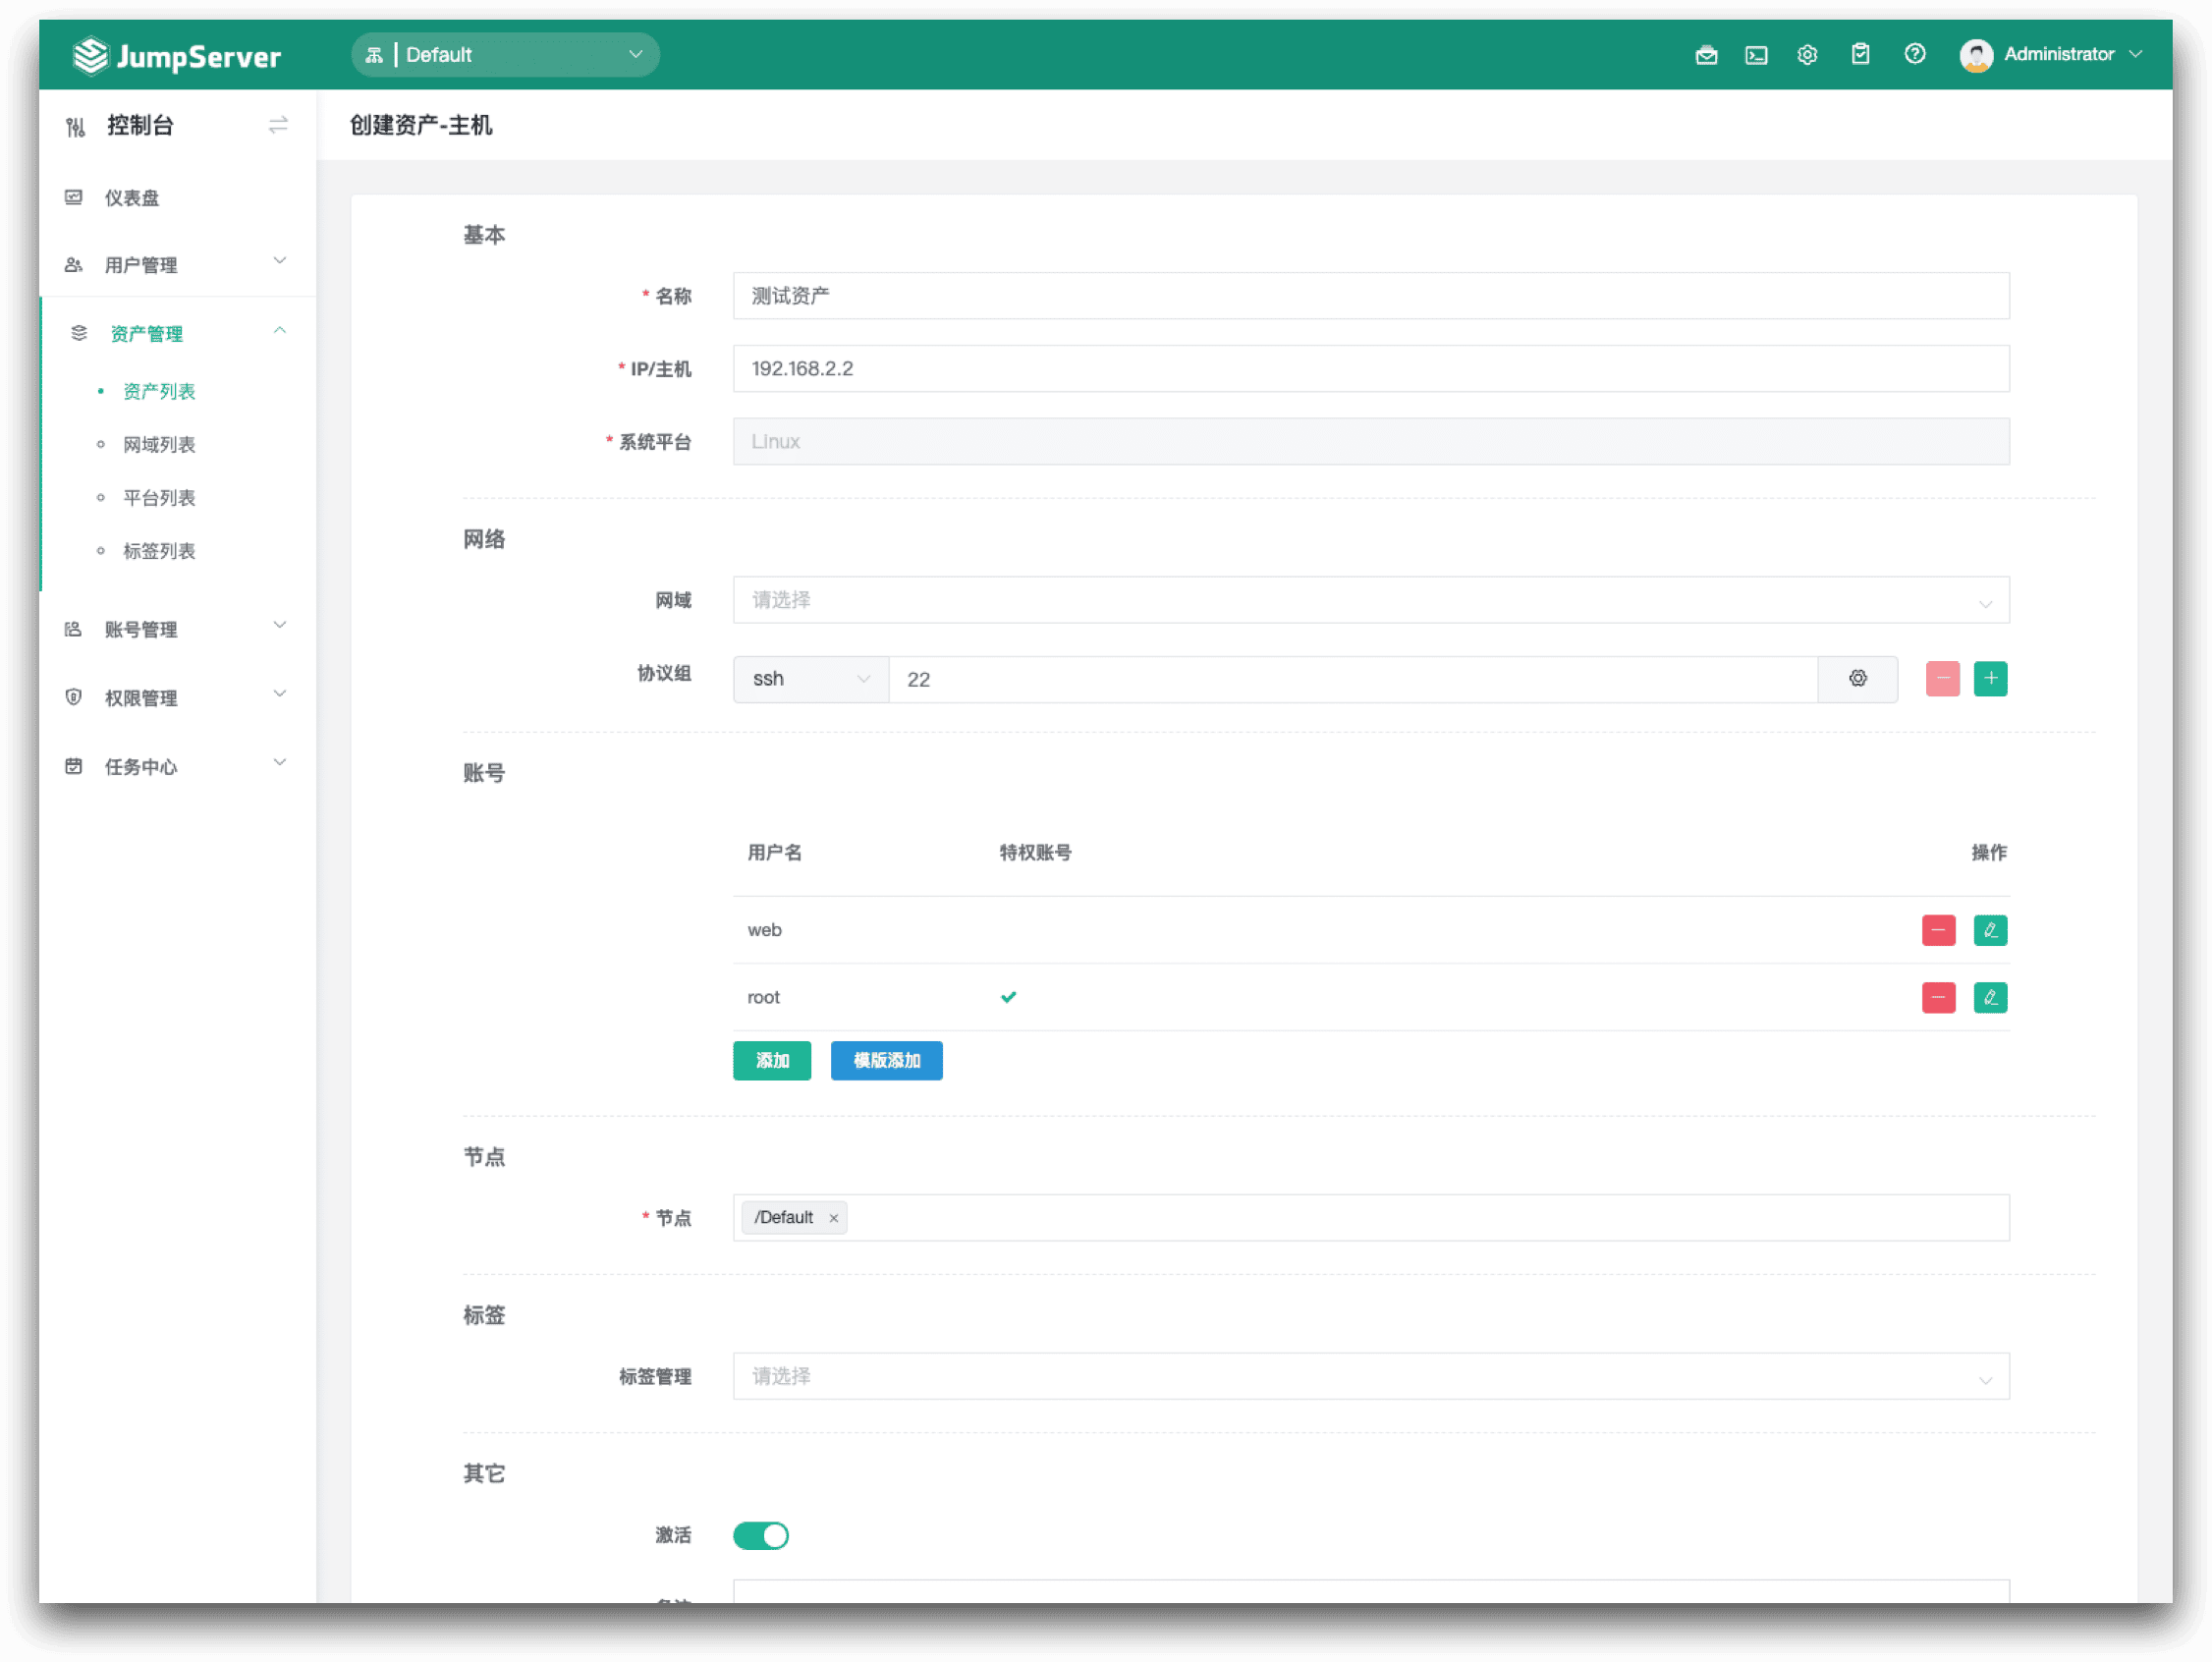Expand the 用户管理 menu
The width and height of the screenshot is (2212, 1662).
176,264
